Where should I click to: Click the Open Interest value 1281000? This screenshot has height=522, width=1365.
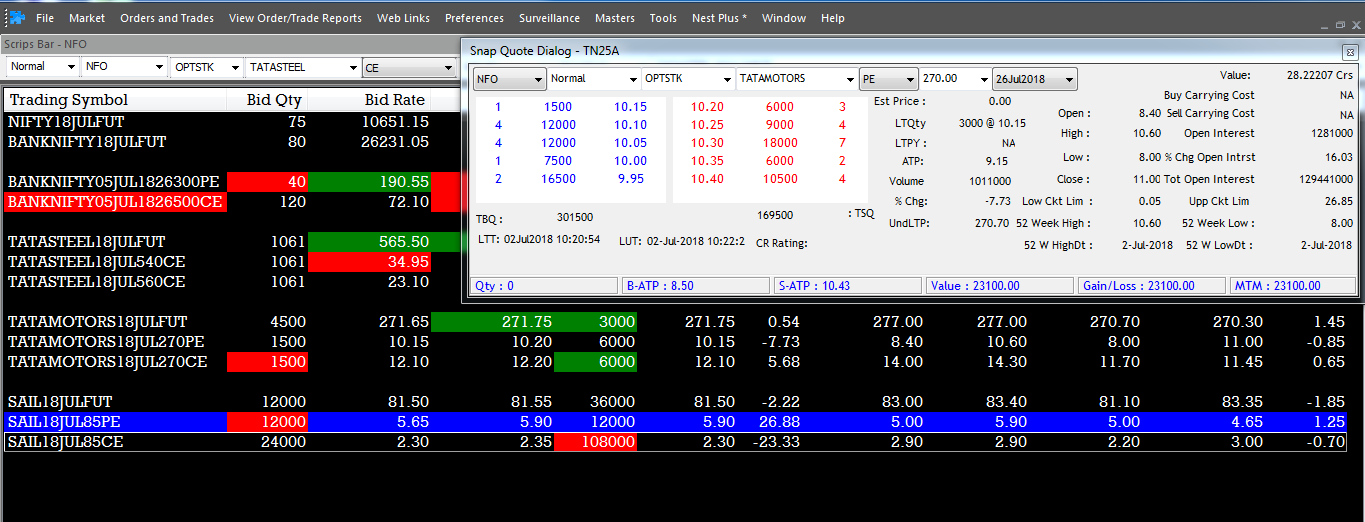pyautogui.click(x=1331, y=133)
